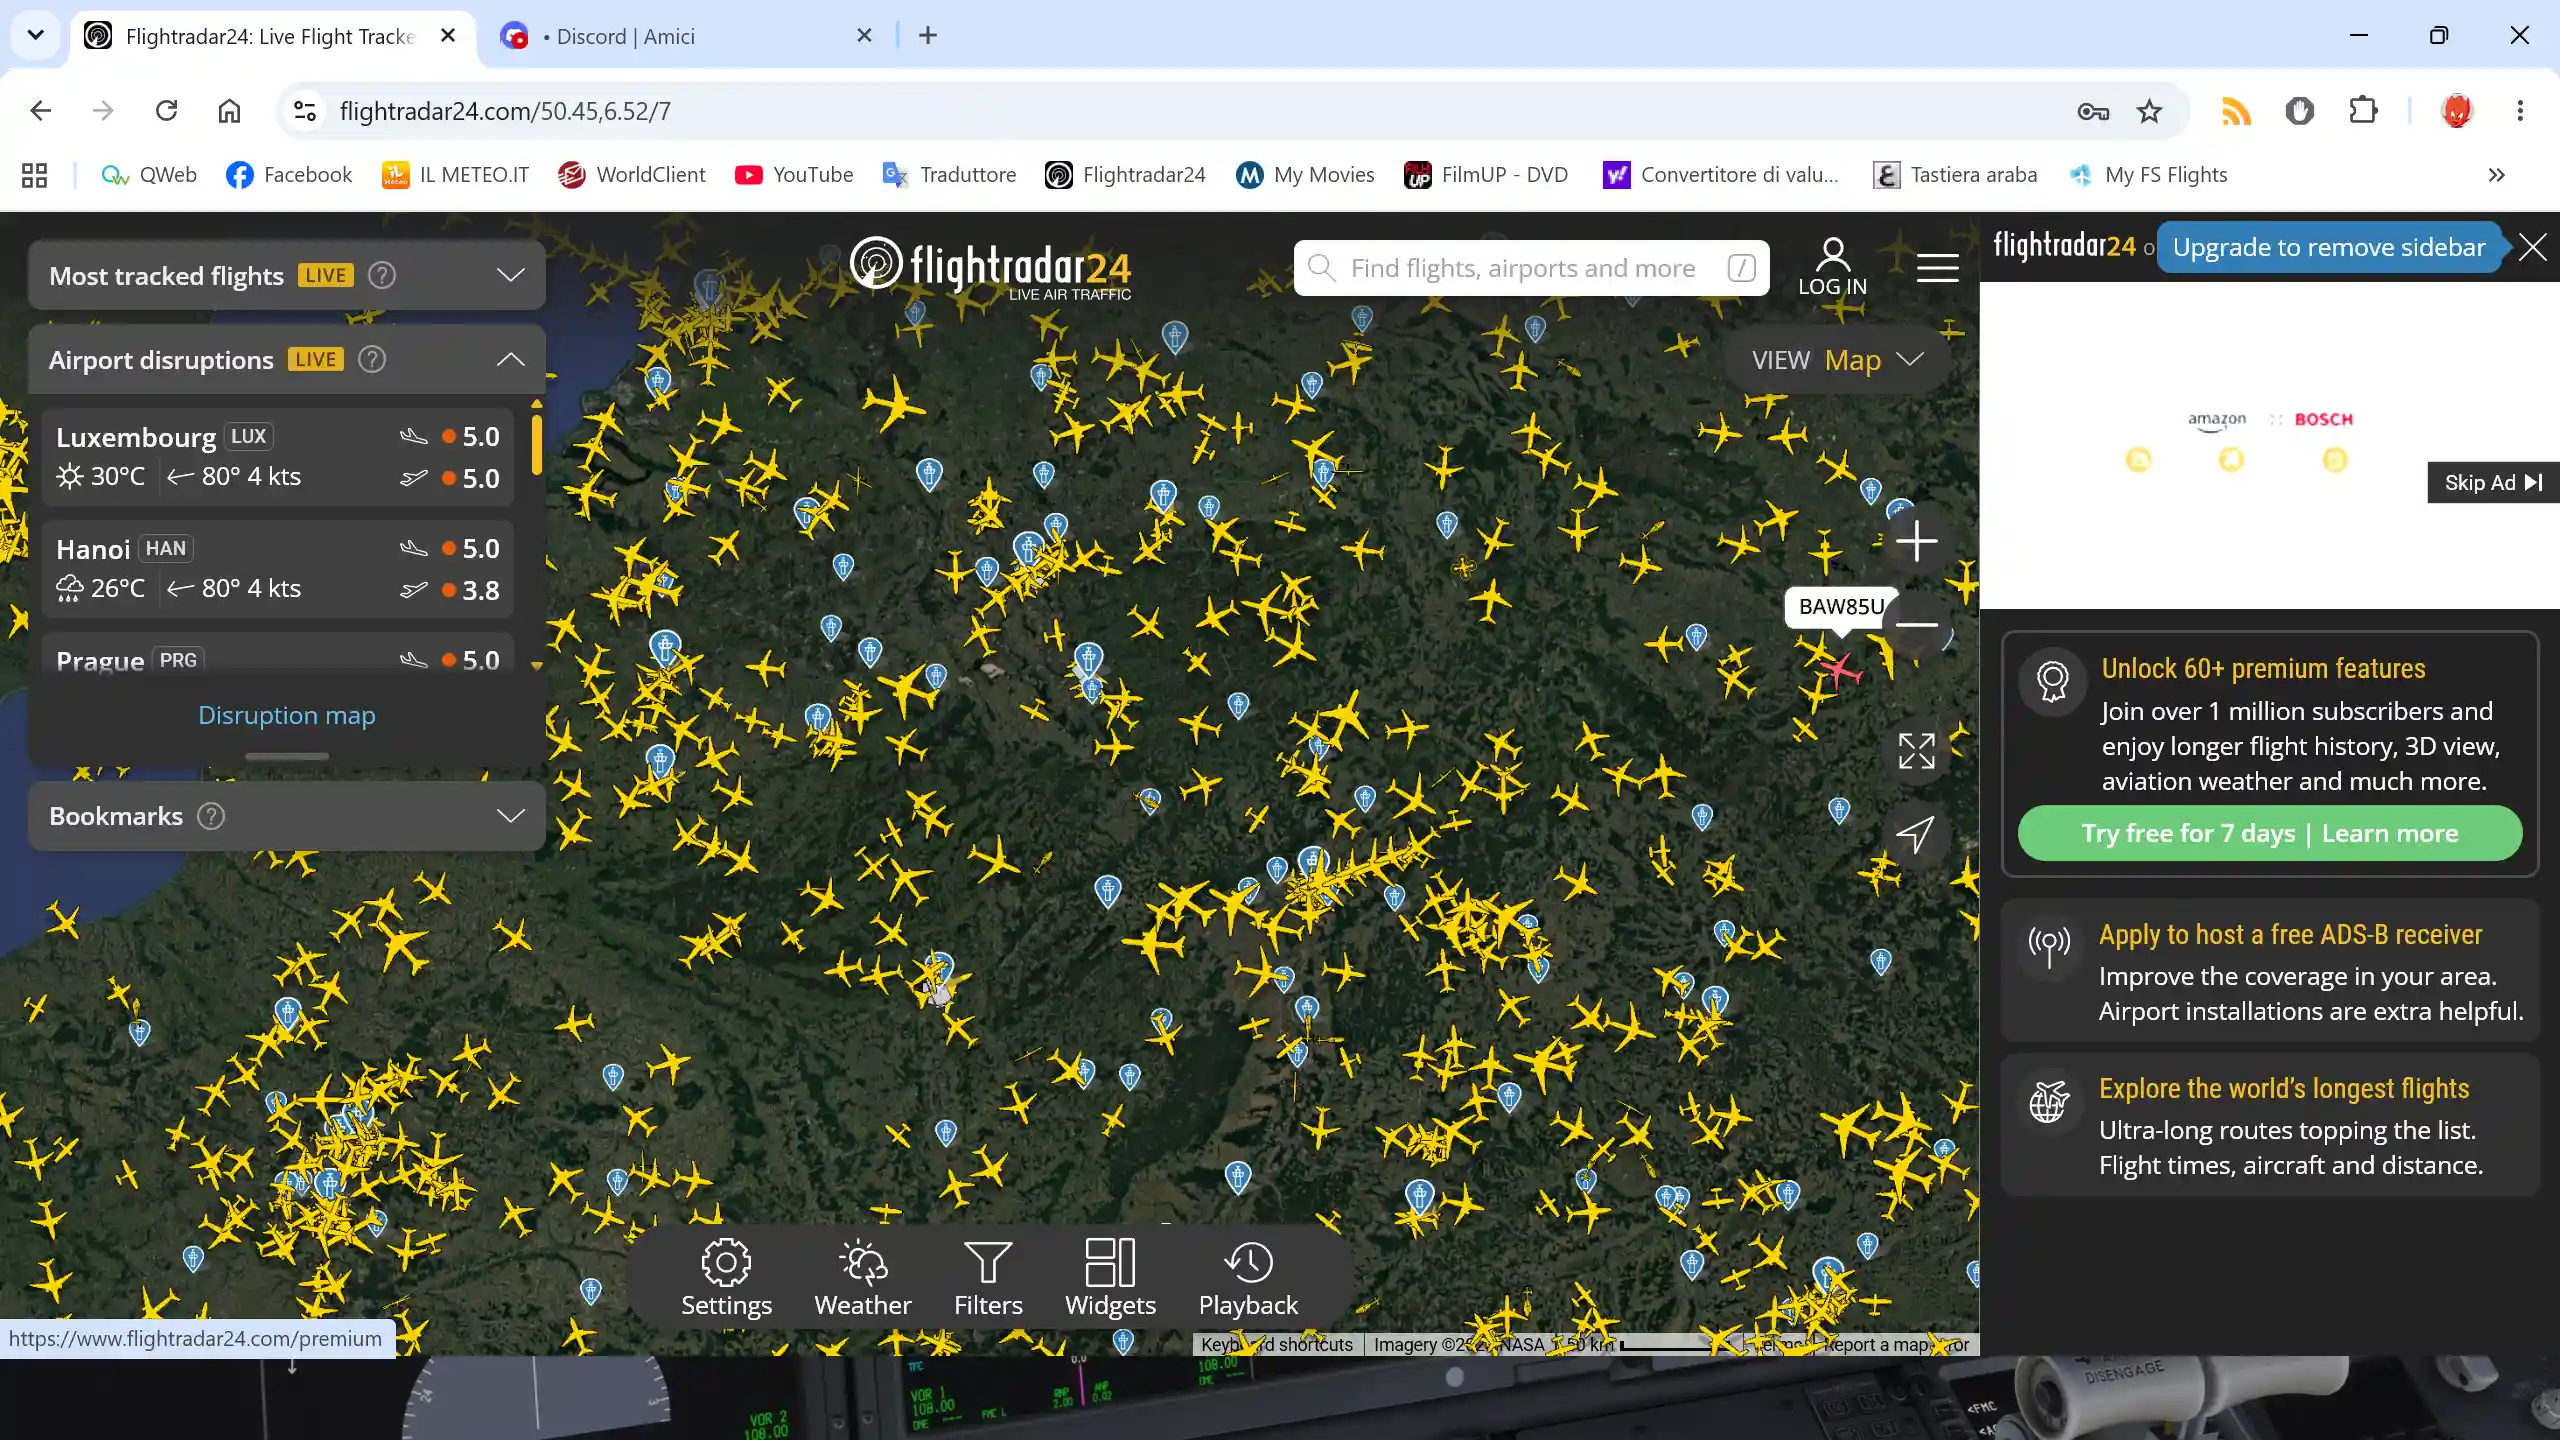
Task: Click the Find flights search field
Action: click(1530, 268)
